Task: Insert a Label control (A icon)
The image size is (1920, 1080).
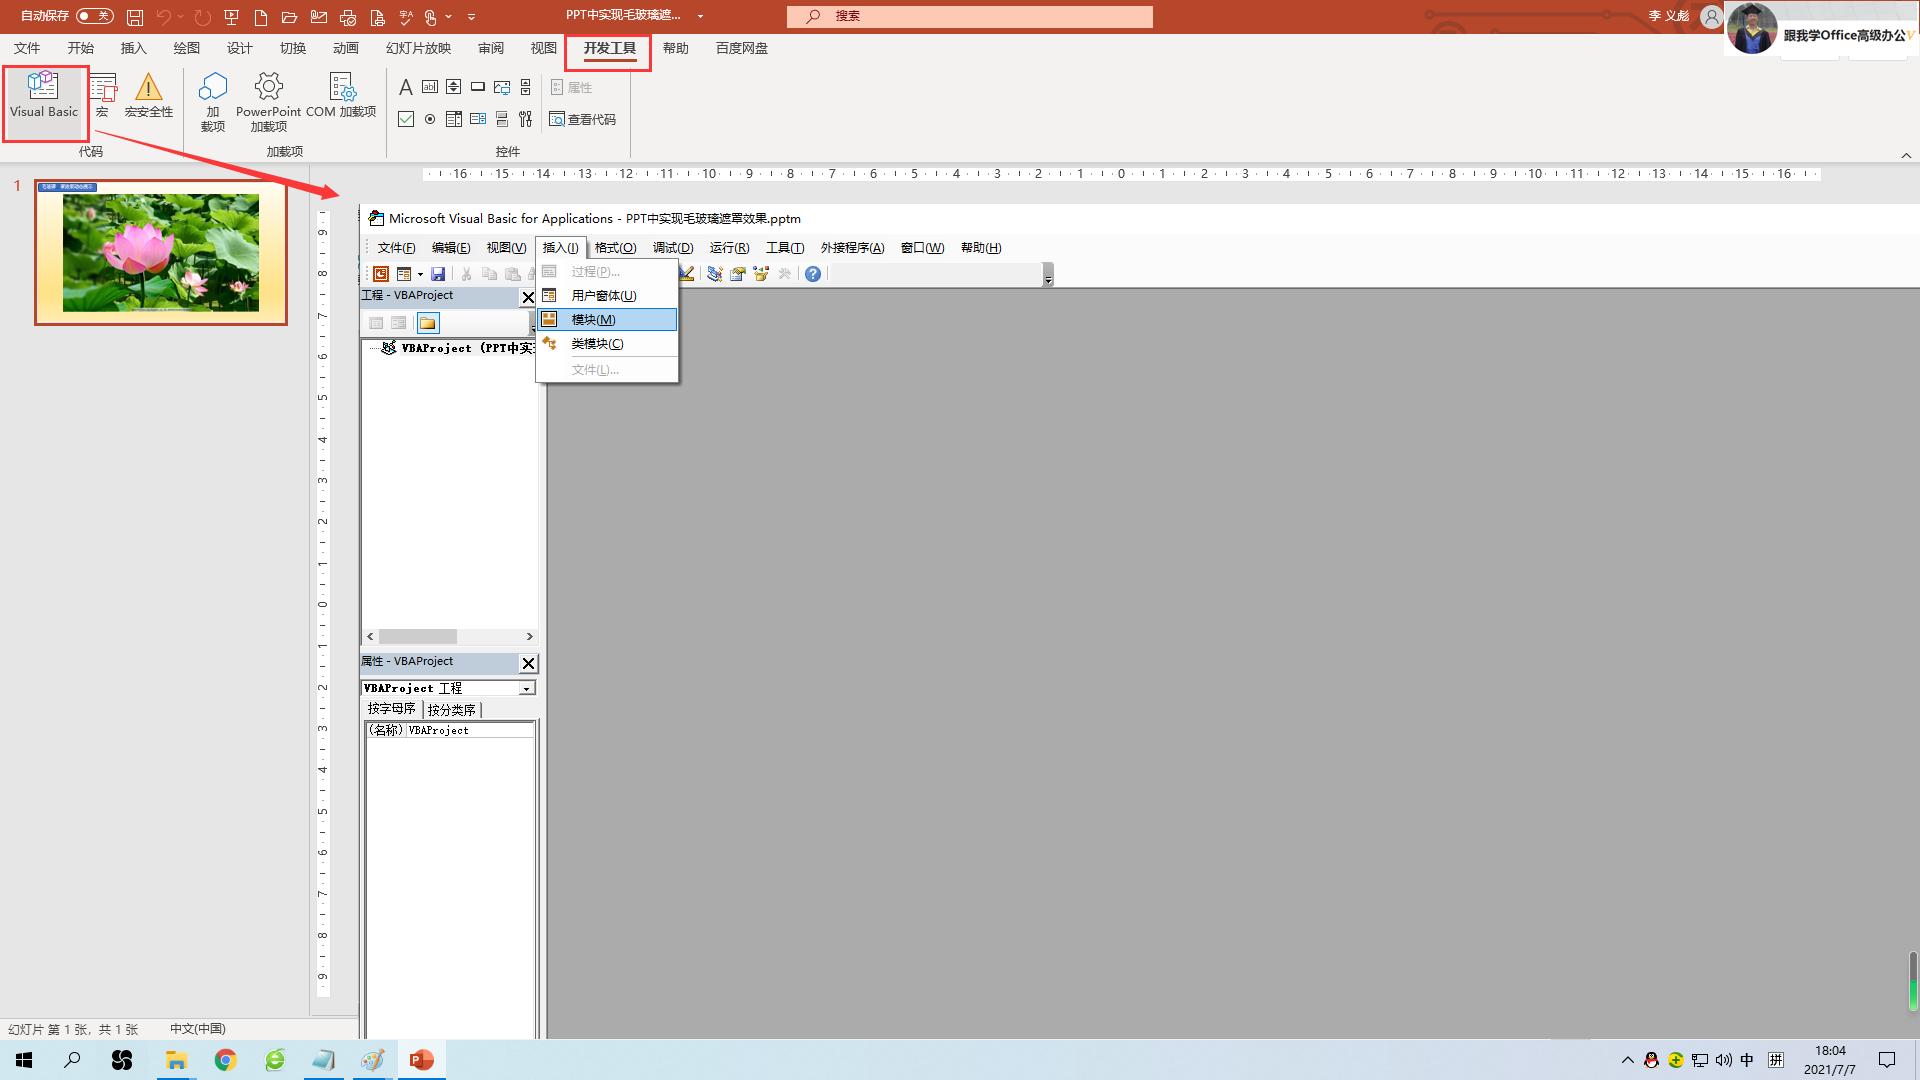Action: pos(405,88)
